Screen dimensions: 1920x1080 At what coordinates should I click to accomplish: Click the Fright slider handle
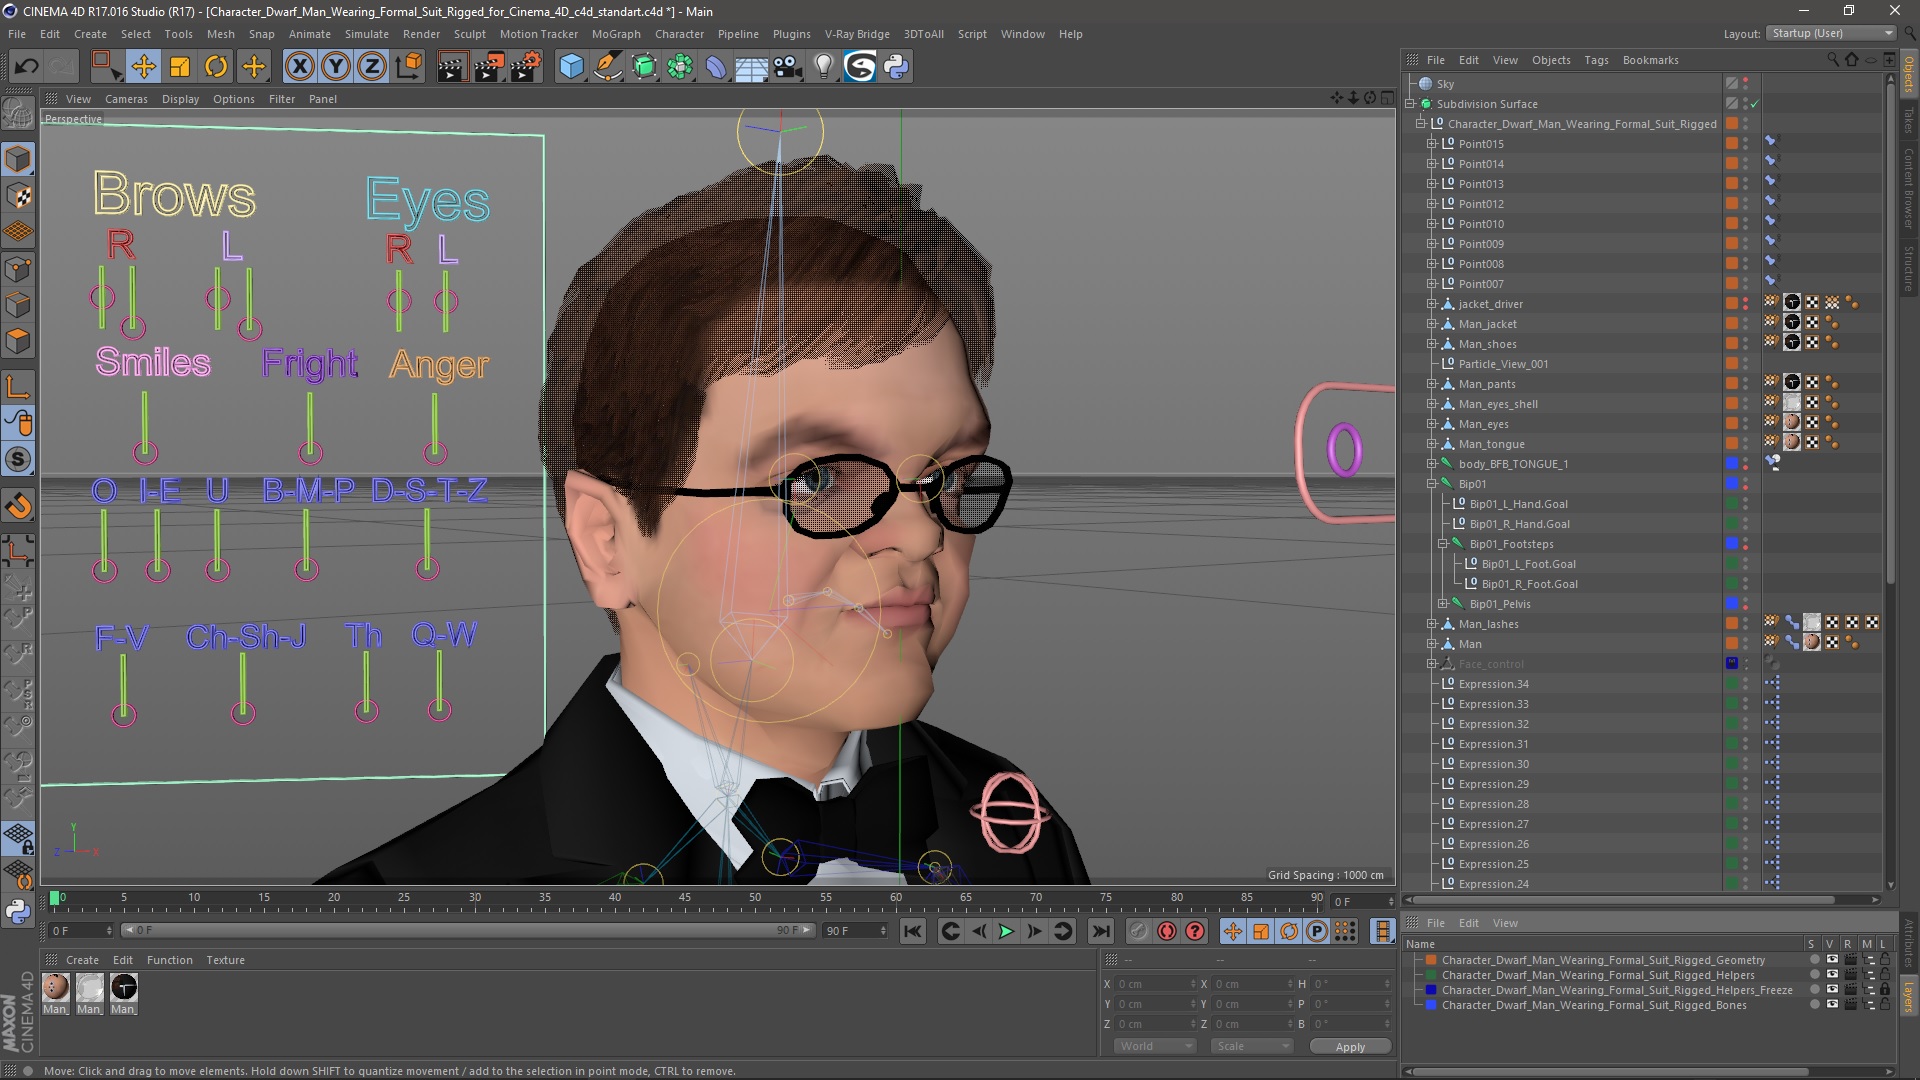pos(310,453)
